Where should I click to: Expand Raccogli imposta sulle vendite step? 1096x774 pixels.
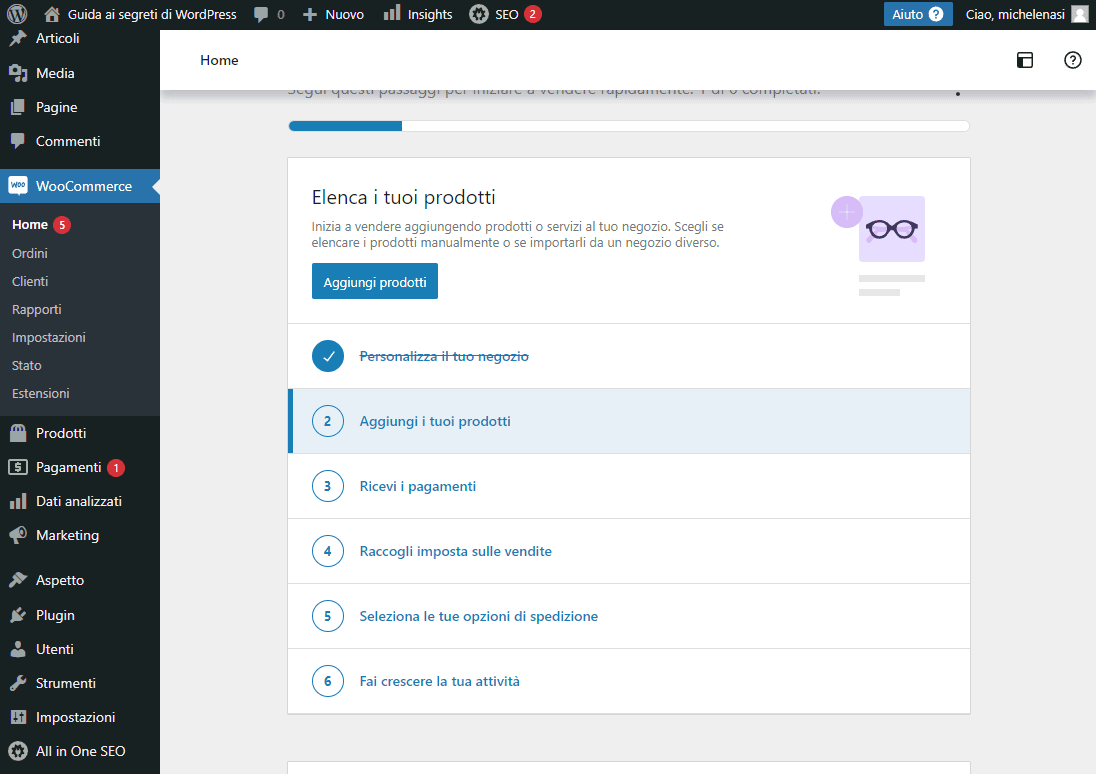629,551
